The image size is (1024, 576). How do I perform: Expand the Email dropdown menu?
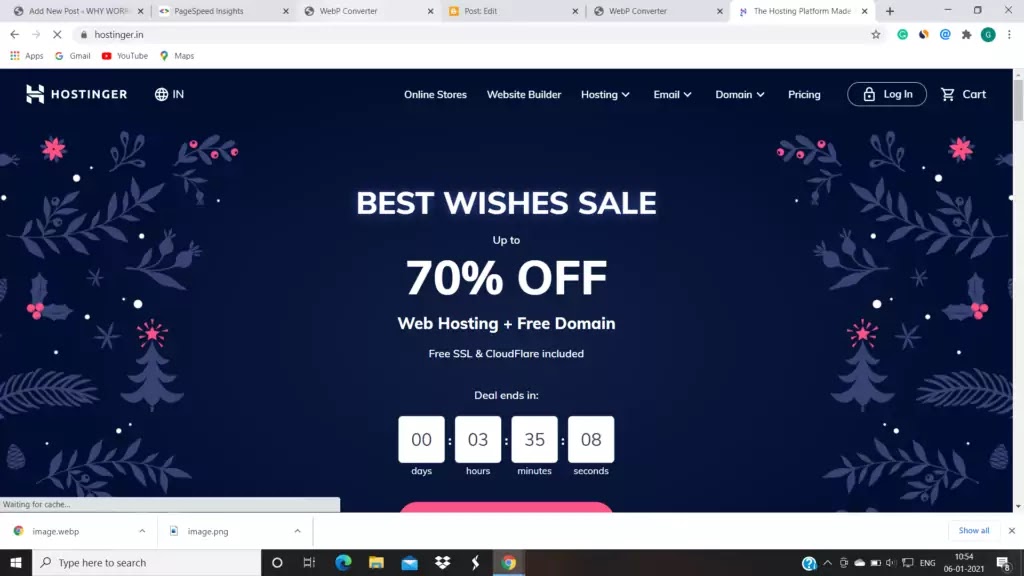[672, 95]
